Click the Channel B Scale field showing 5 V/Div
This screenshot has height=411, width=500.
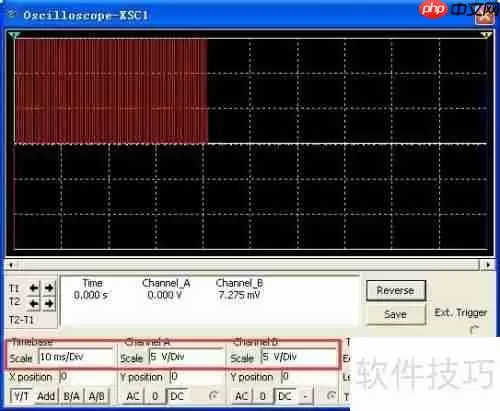tap(298, 357)
